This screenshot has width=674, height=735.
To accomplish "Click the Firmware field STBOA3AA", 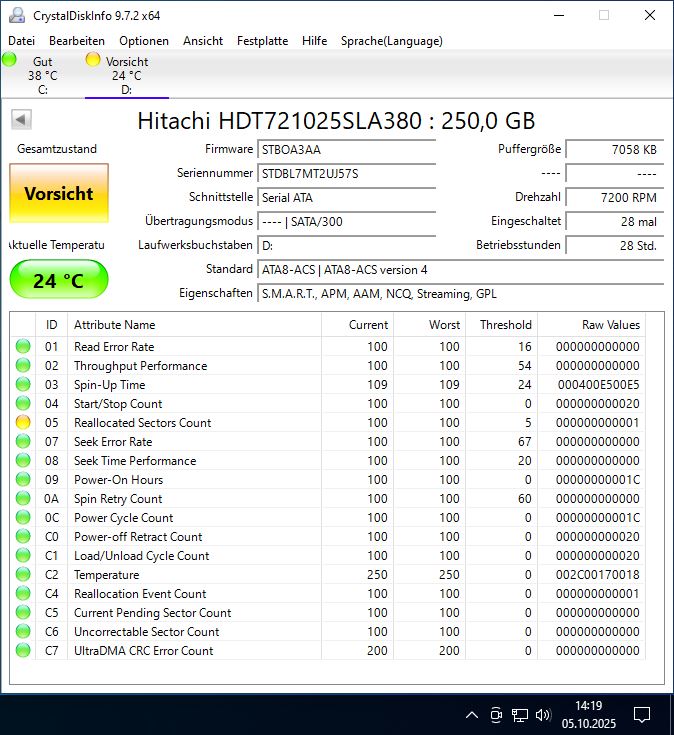I will tap(346, 150).
